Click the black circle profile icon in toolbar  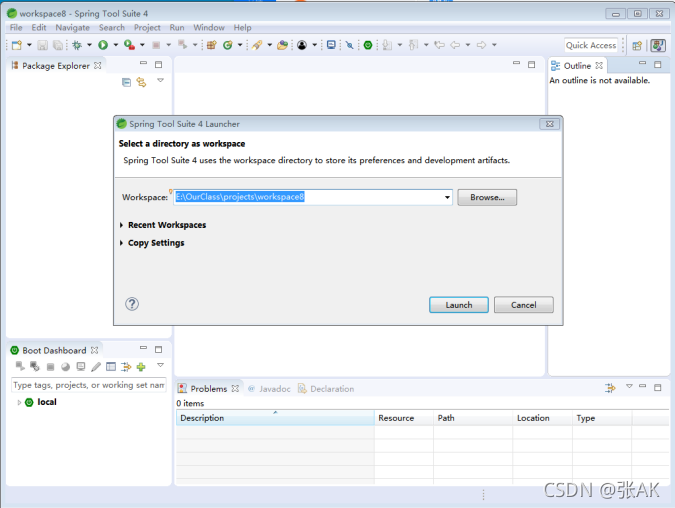click(302, 45)
